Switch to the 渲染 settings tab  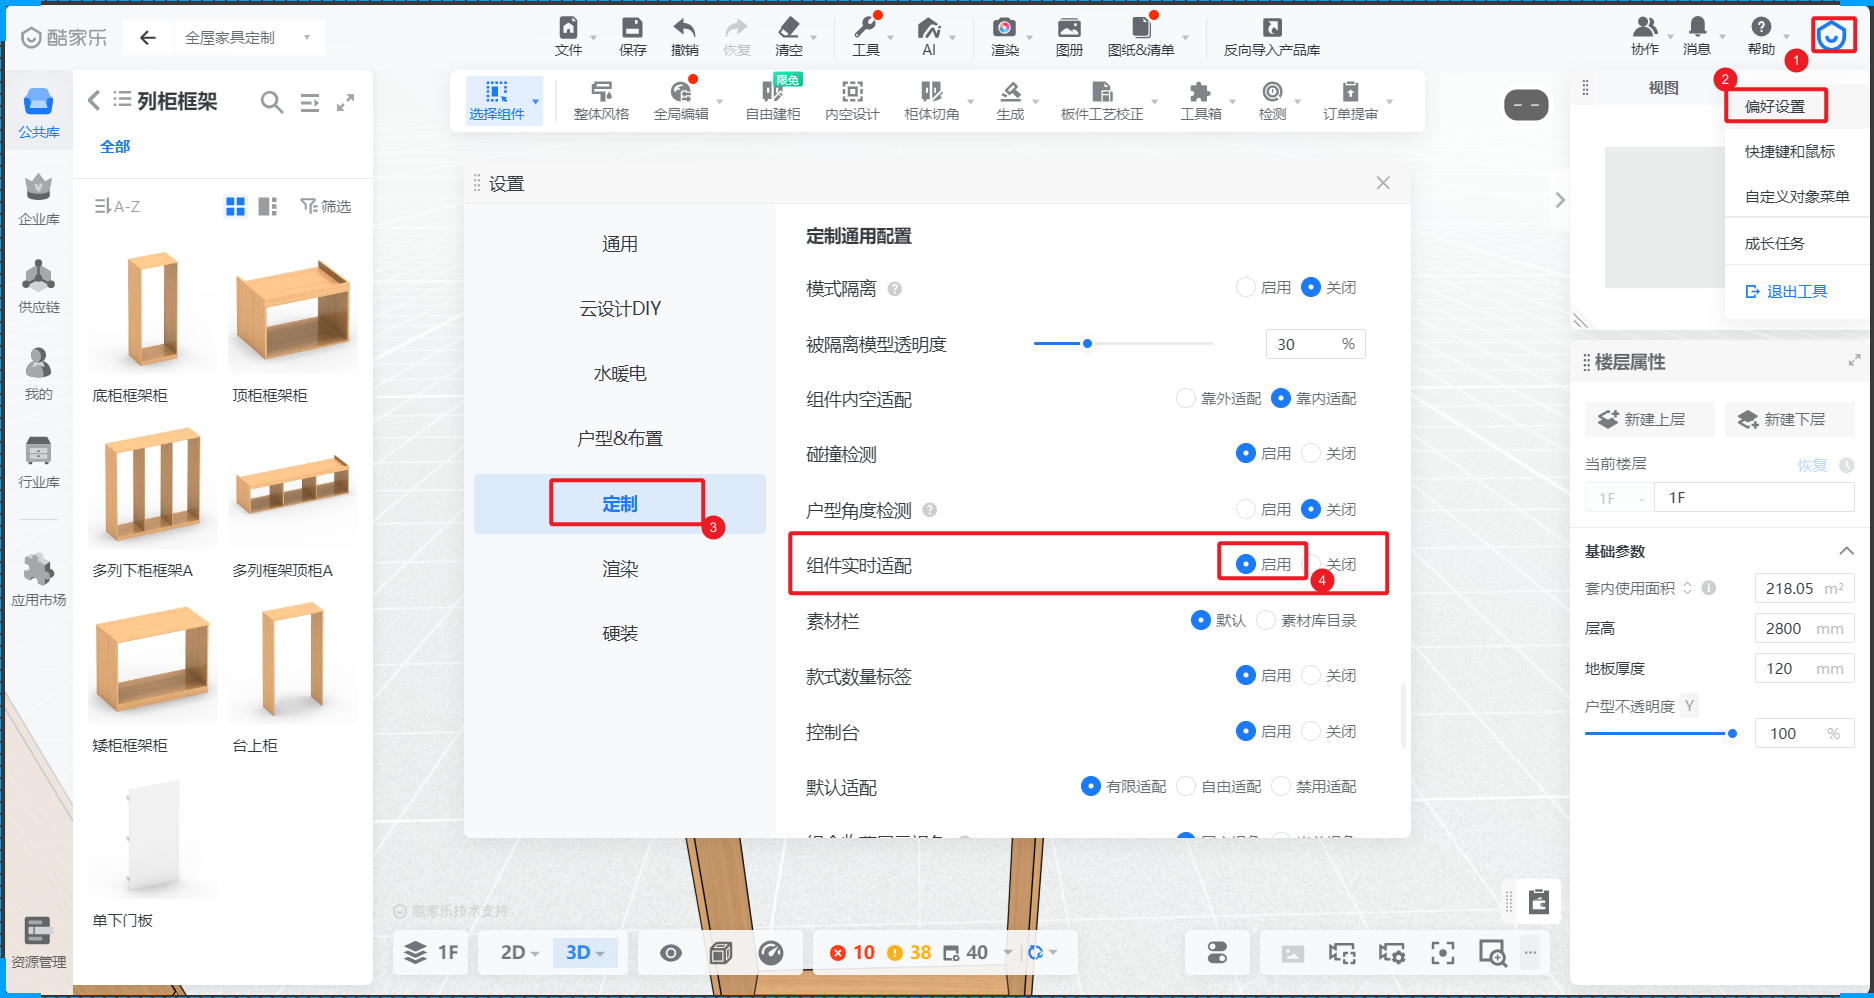coord(620,569)
